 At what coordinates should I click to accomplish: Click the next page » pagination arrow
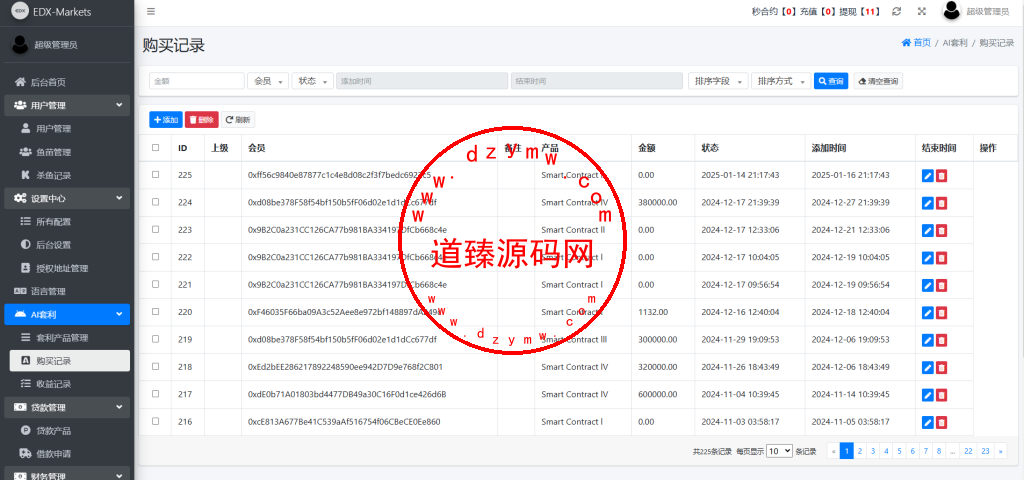pyautogui.click(x=1000, y=451)
